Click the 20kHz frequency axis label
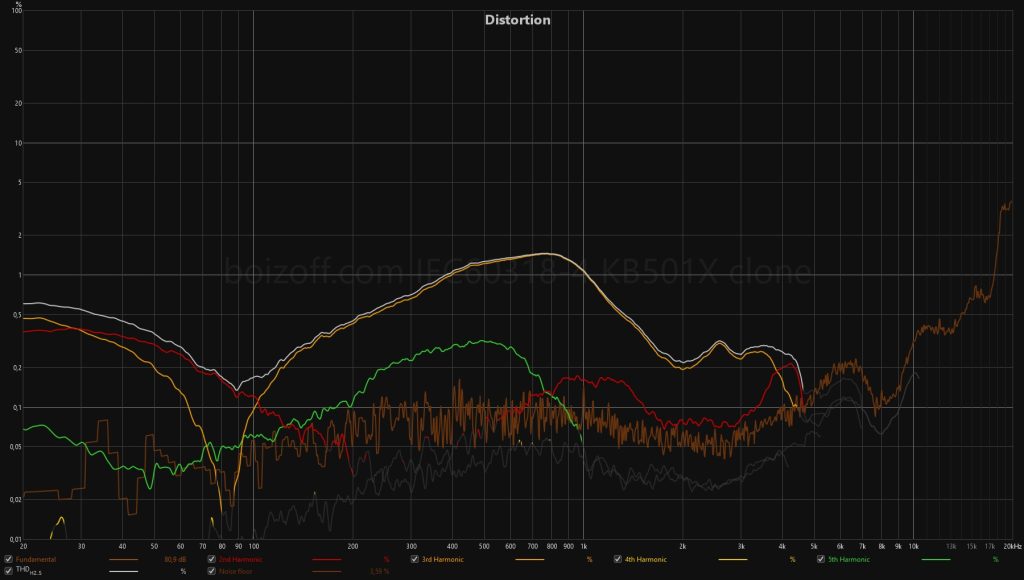 [x=1012, y=546]
